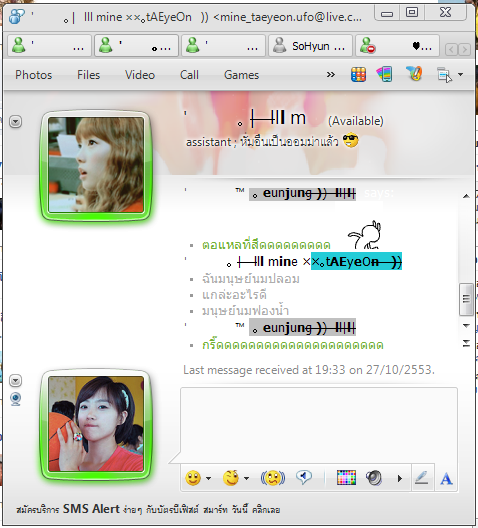Expand the emoticon dropdown arrow
Image resolution: width=478 pixels, height=528 pixels.
[x=209, y=478]
